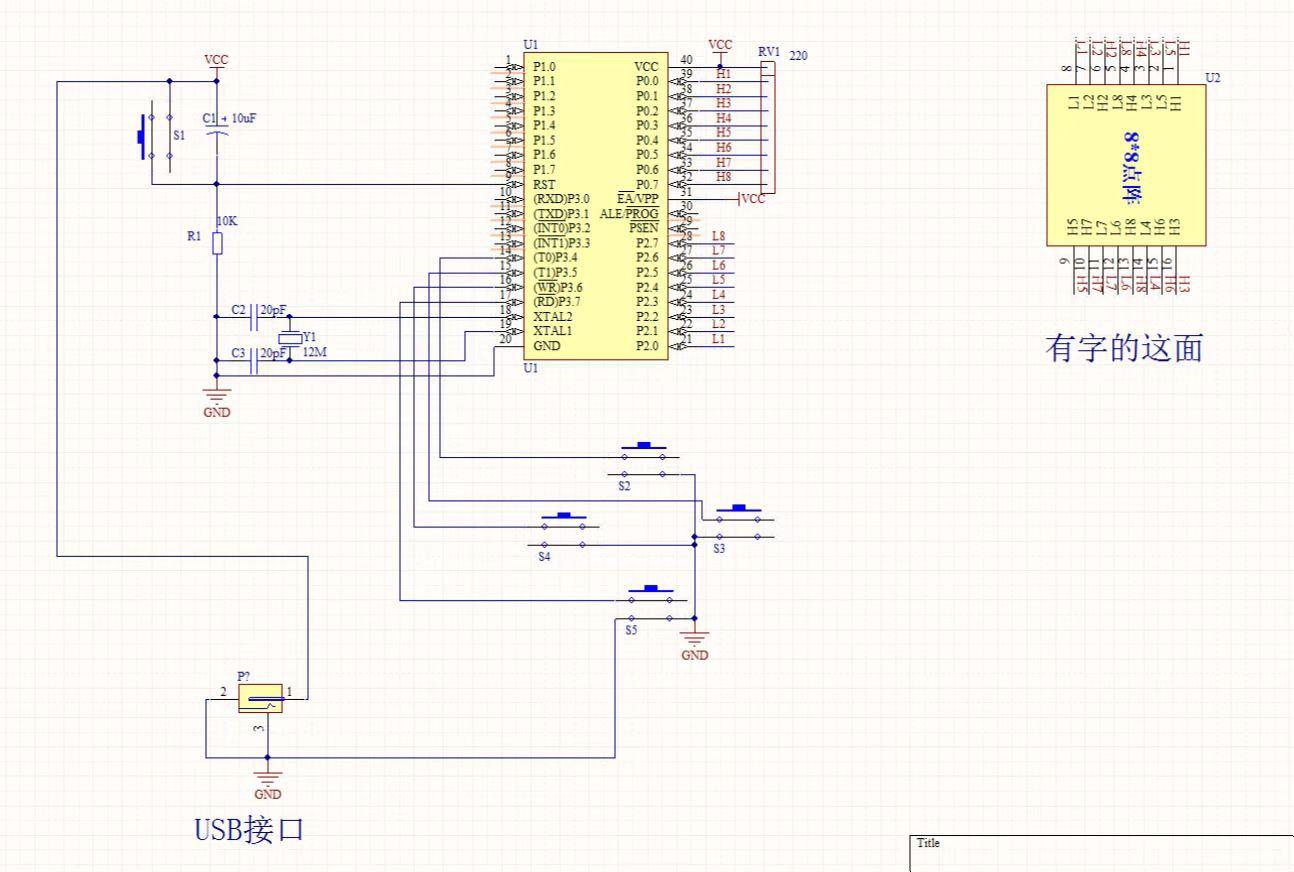Select GND power symbol below switch S5
Image resolution: width=1294 pixels, height=872 pixels.
pyautogui.click(x=694, y=643)
